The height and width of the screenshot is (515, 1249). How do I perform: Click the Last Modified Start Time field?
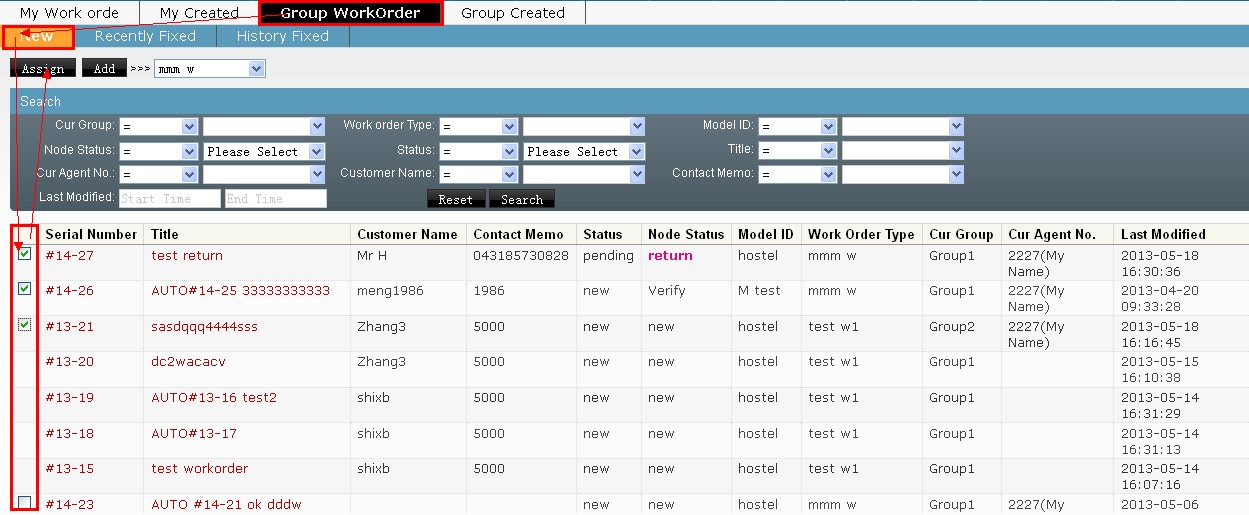click(x=169, y=199)
